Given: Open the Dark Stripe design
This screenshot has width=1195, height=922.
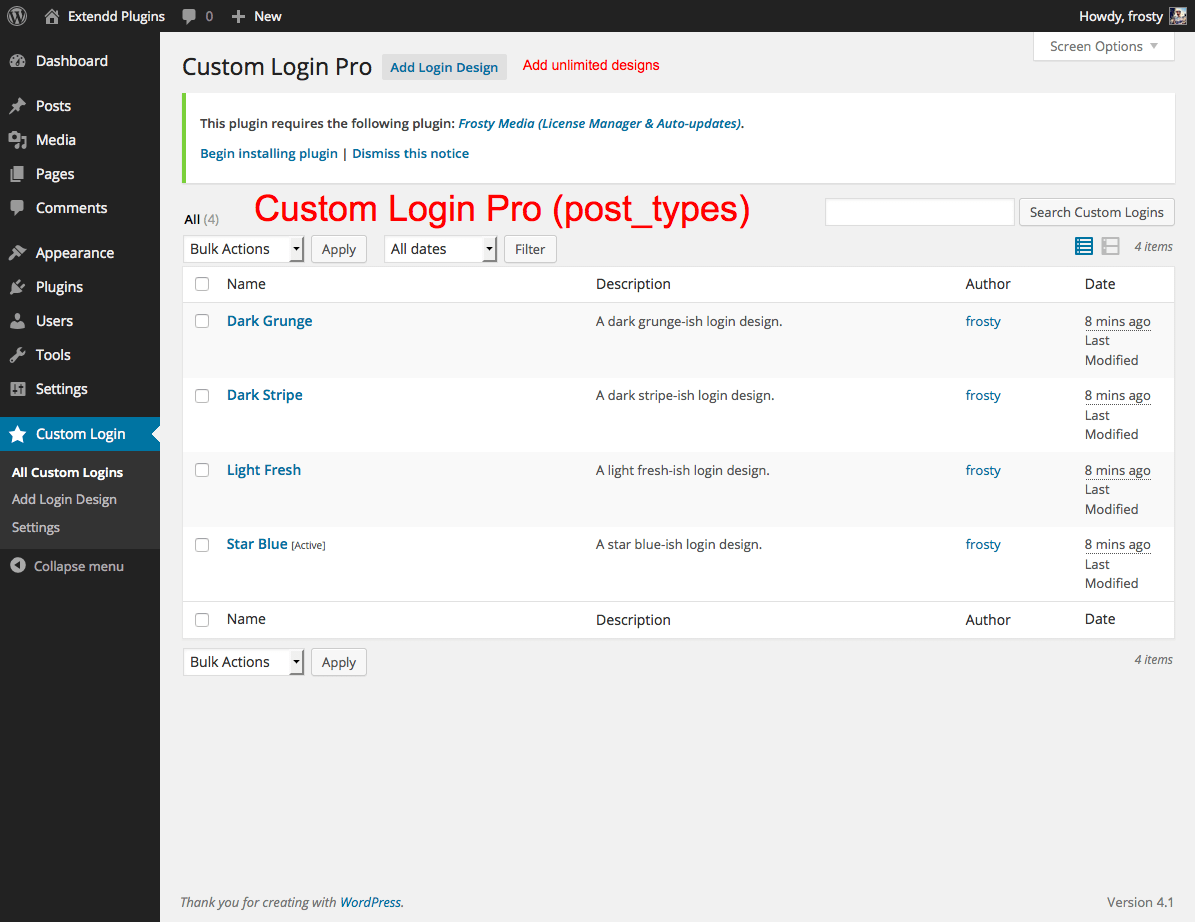Looking at the screenshot, I should (x=264, y=395).
